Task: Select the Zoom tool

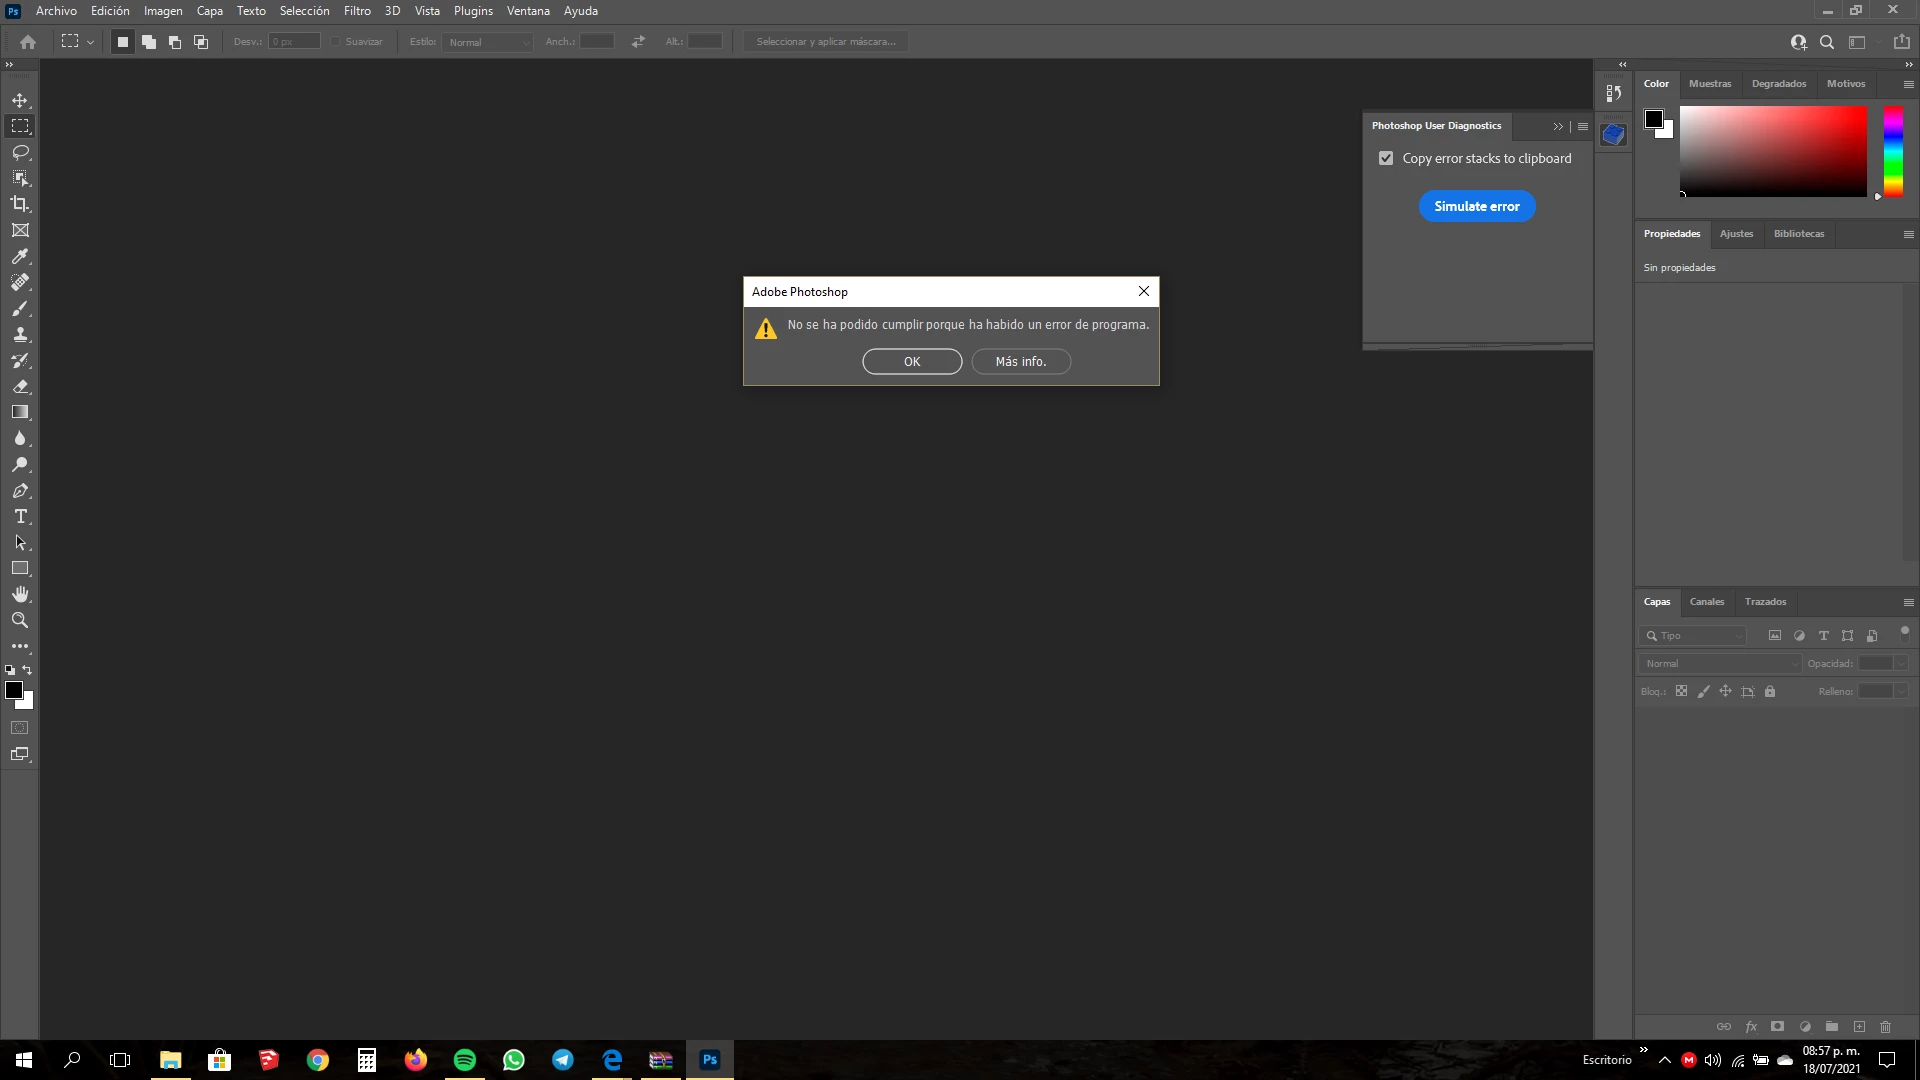Action: pos(20,620)
